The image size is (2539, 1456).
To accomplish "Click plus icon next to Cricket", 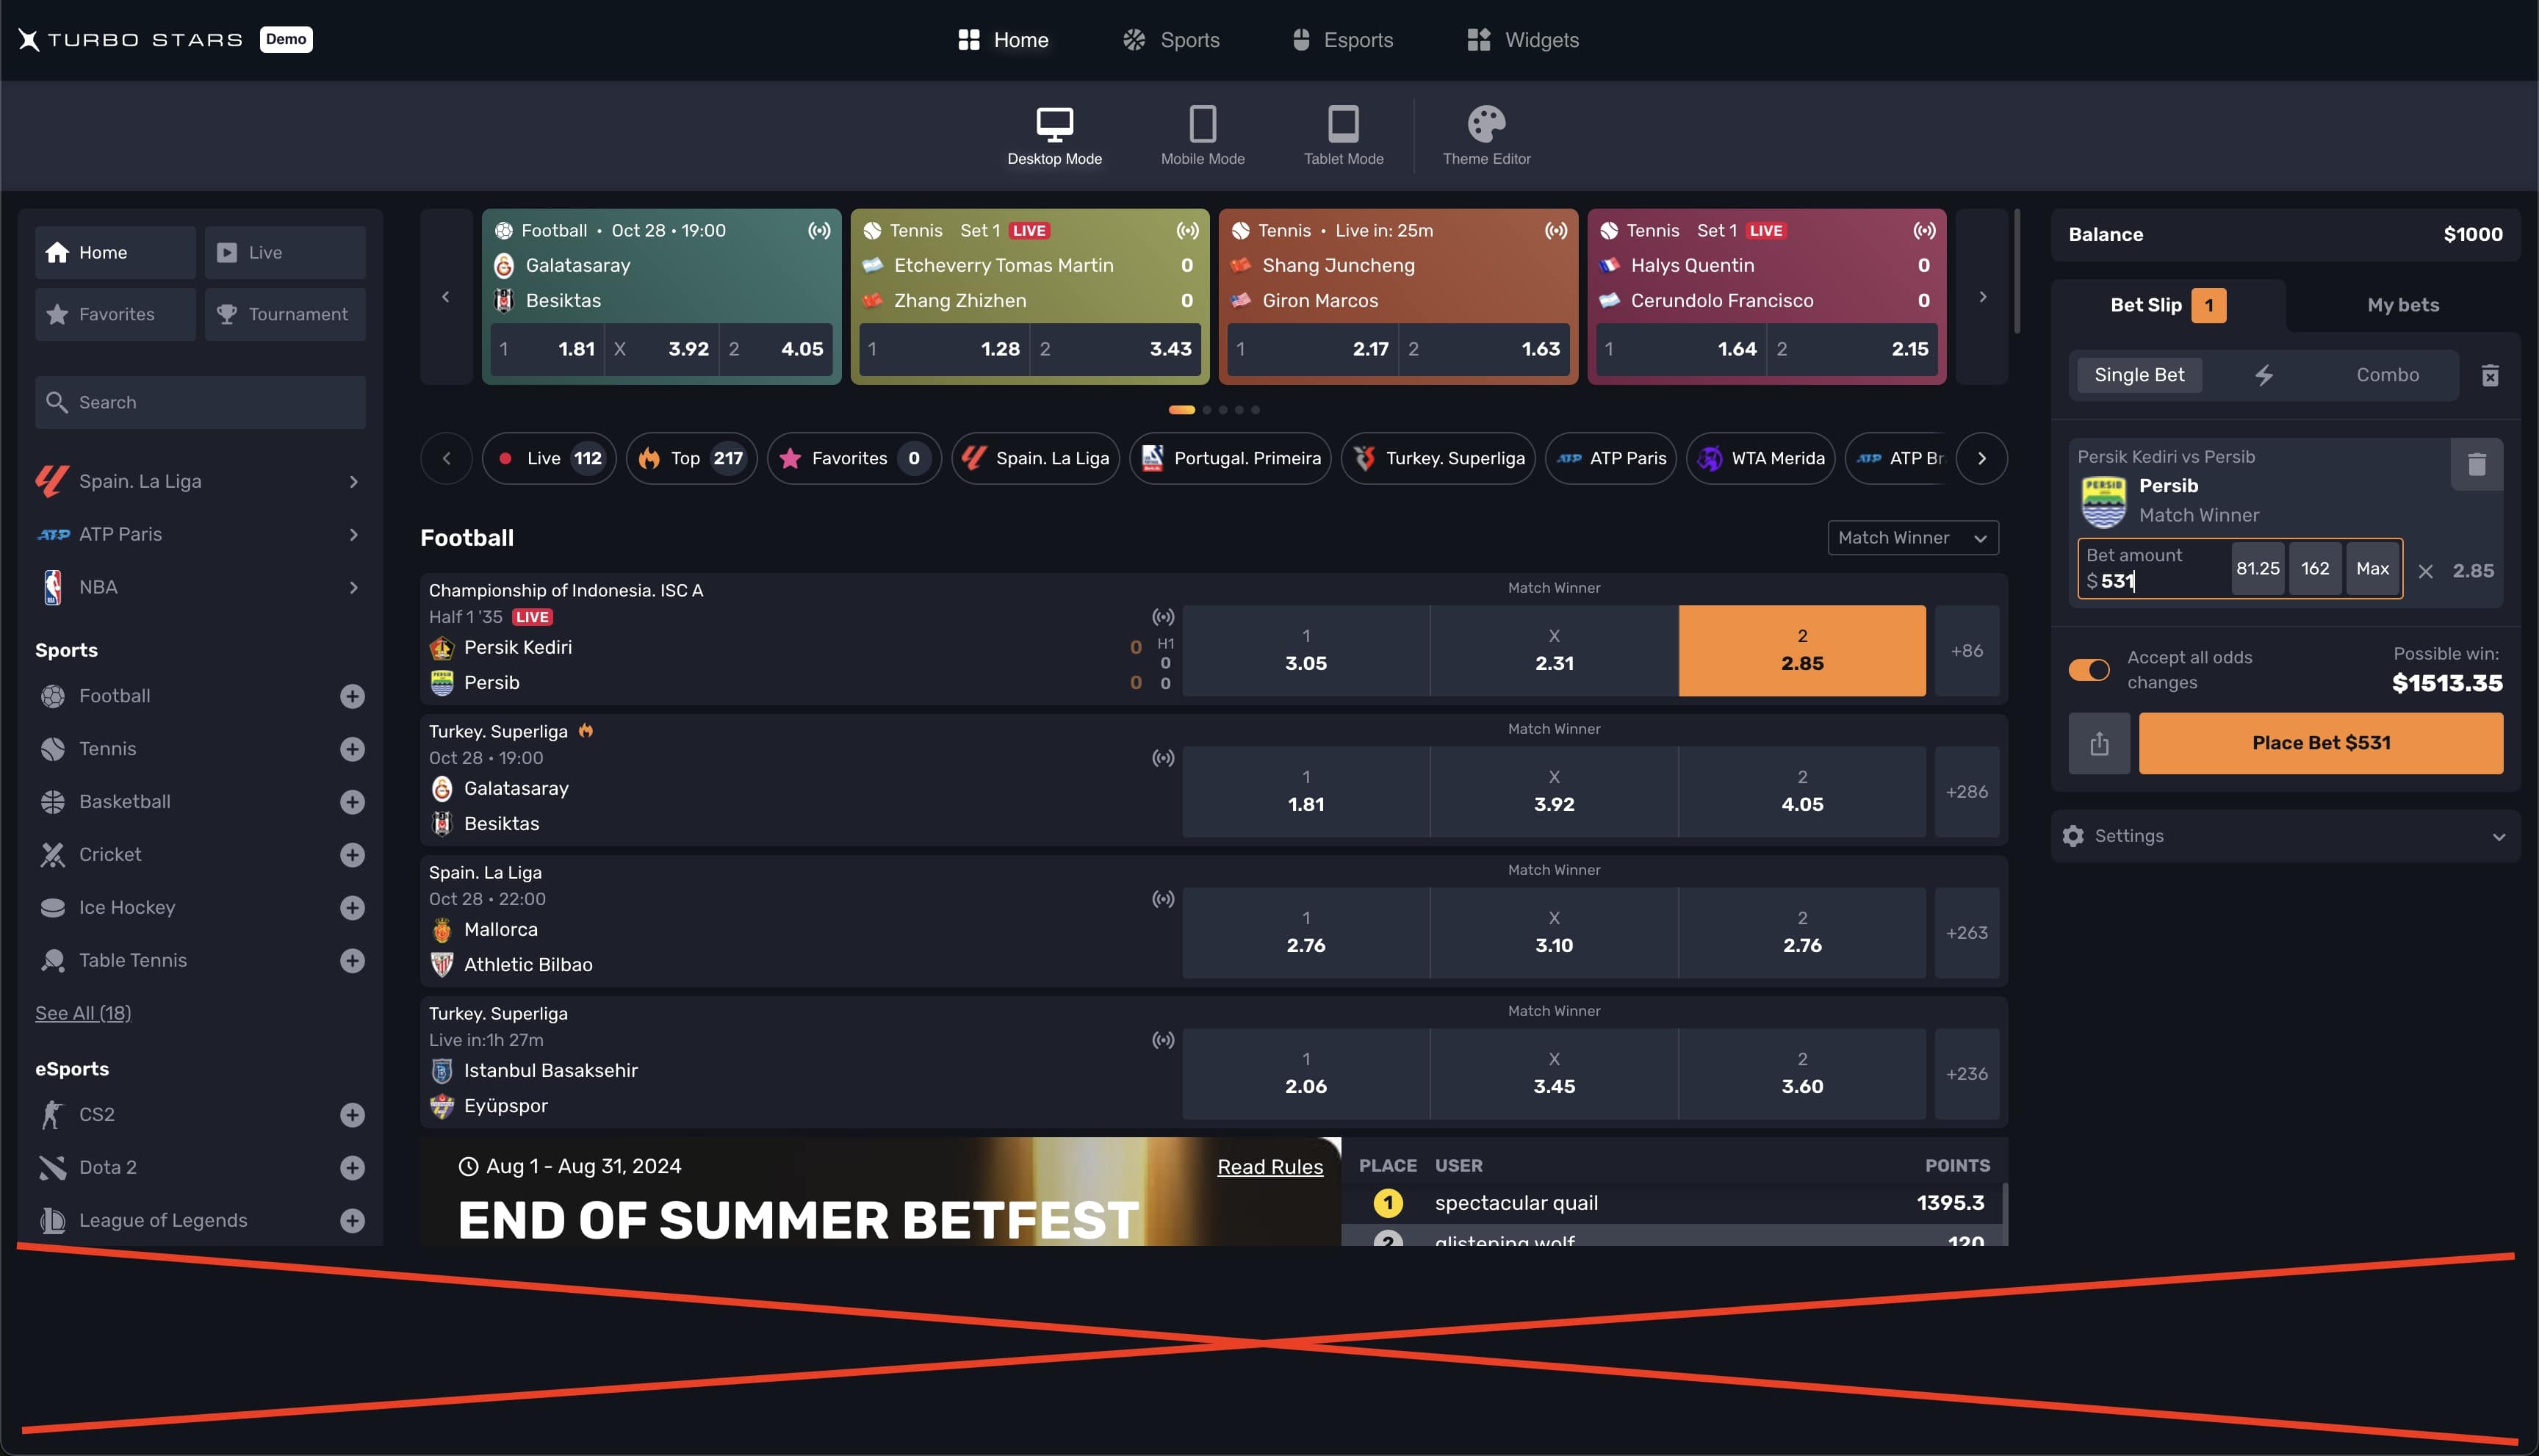I will (x=352, y=855).
